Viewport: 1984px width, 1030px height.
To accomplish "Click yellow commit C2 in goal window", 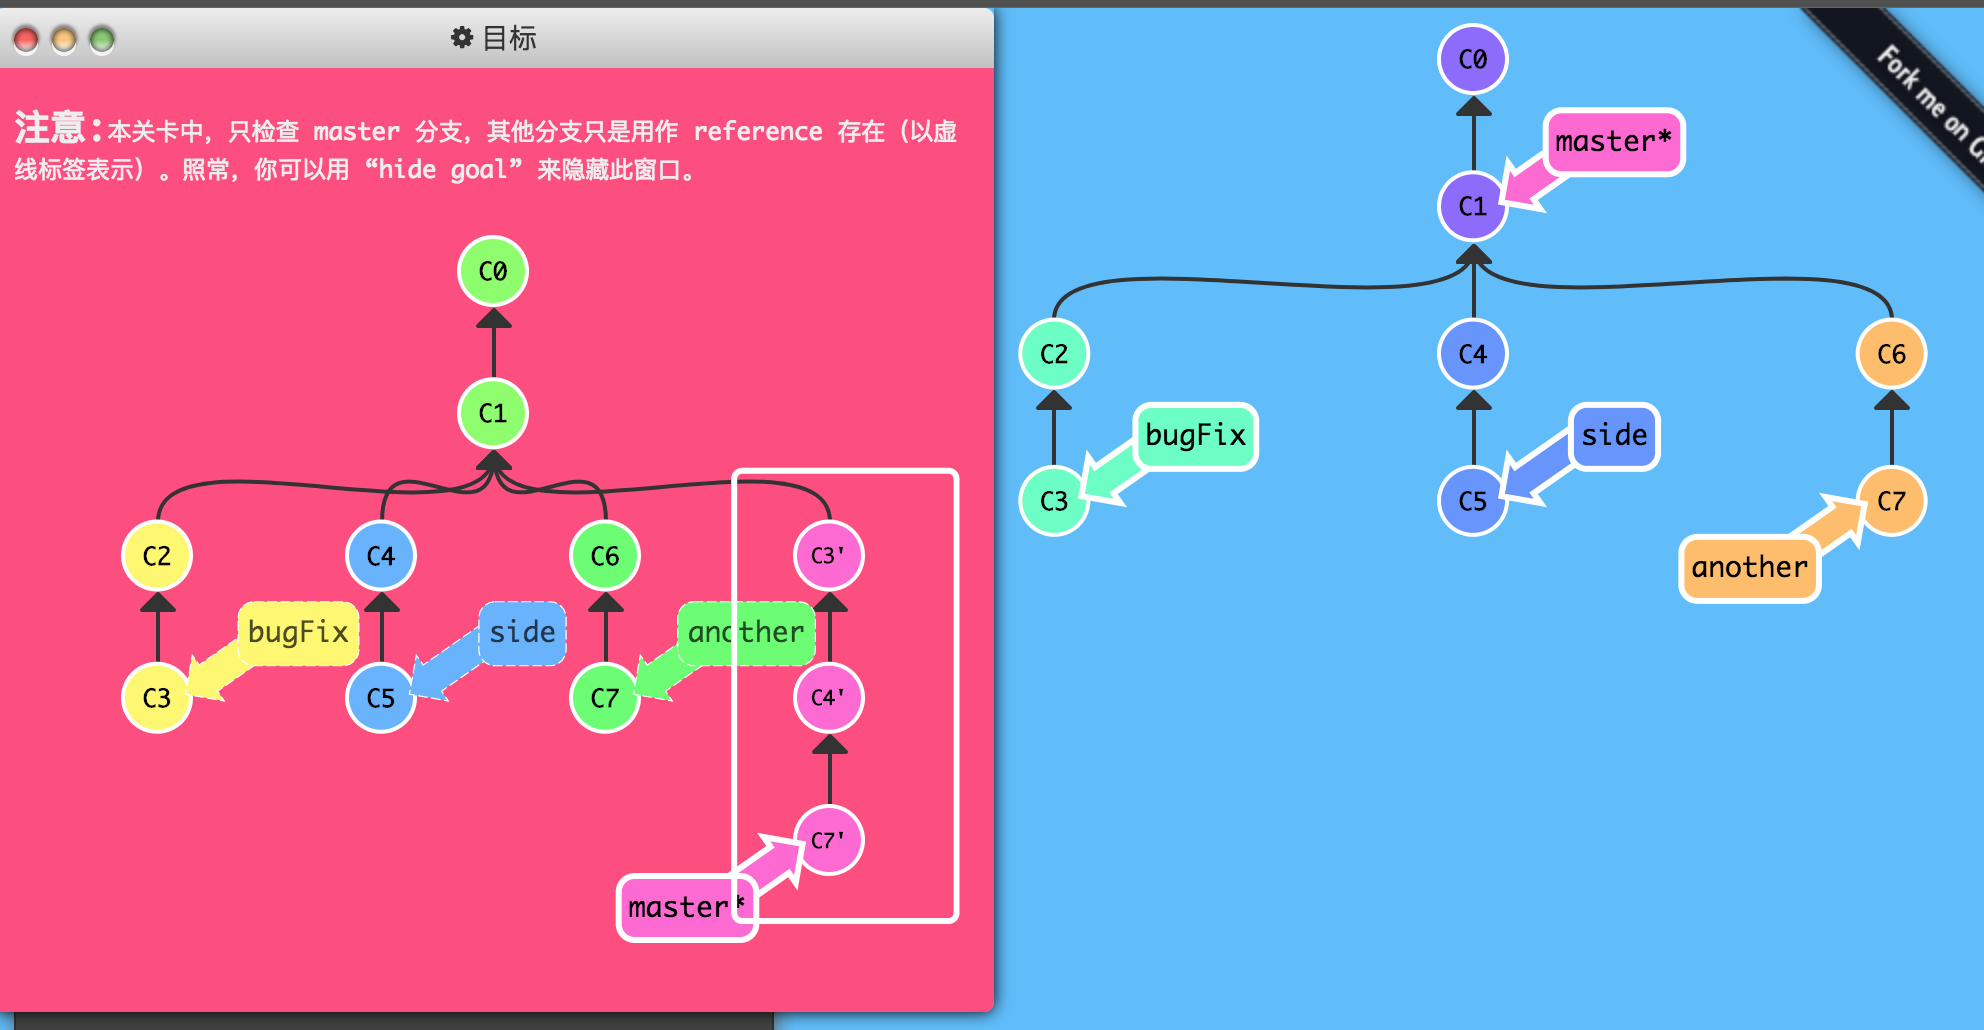I will tap(157, 556).
